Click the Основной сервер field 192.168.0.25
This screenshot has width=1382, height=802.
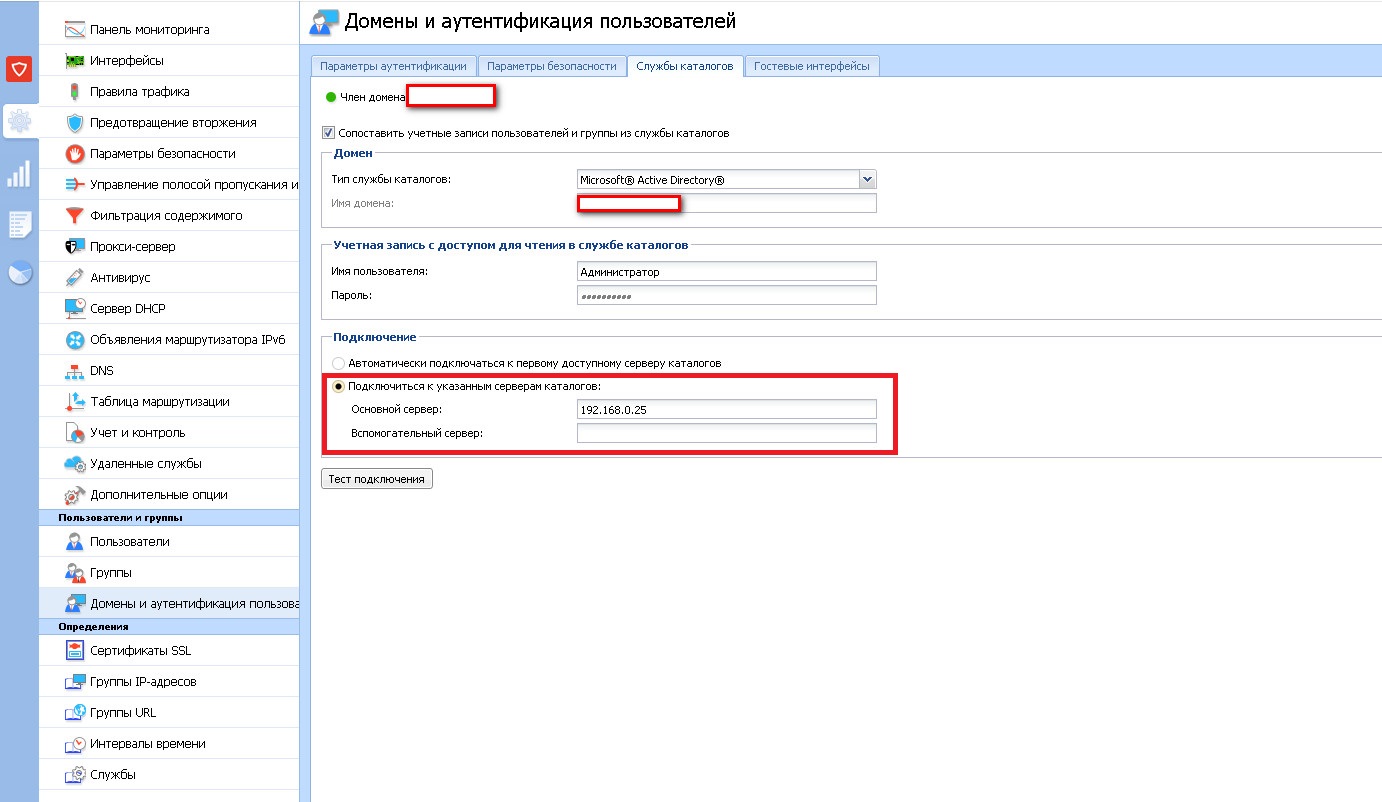(727, 409)
